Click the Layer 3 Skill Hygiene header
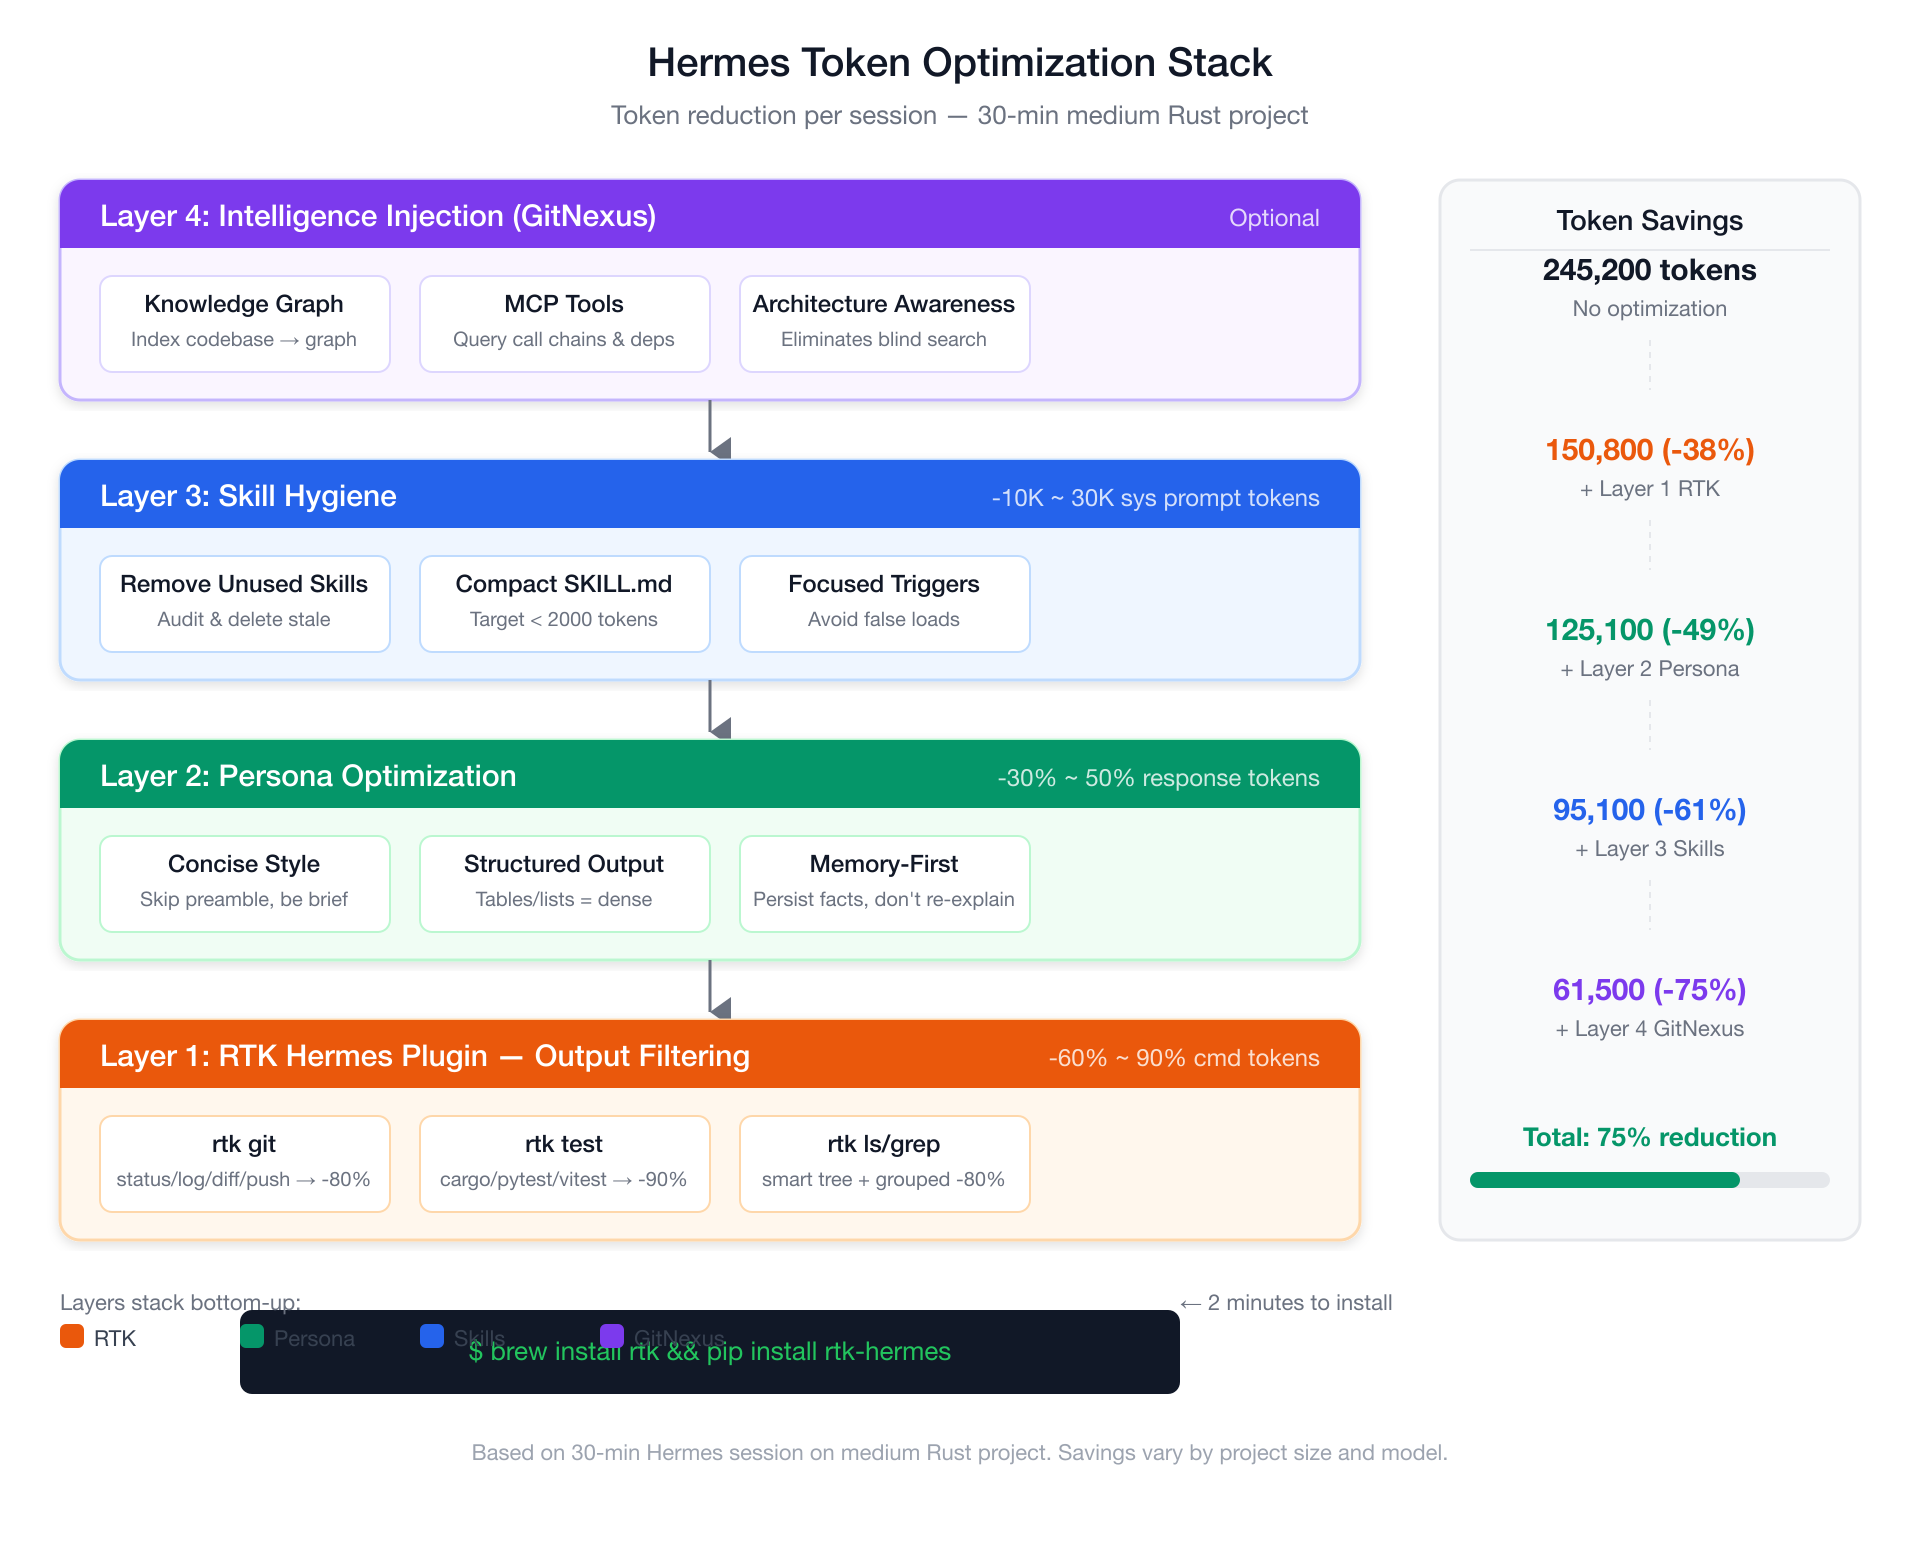This screenshot has width=1920, height=1560. coord(710,495)
